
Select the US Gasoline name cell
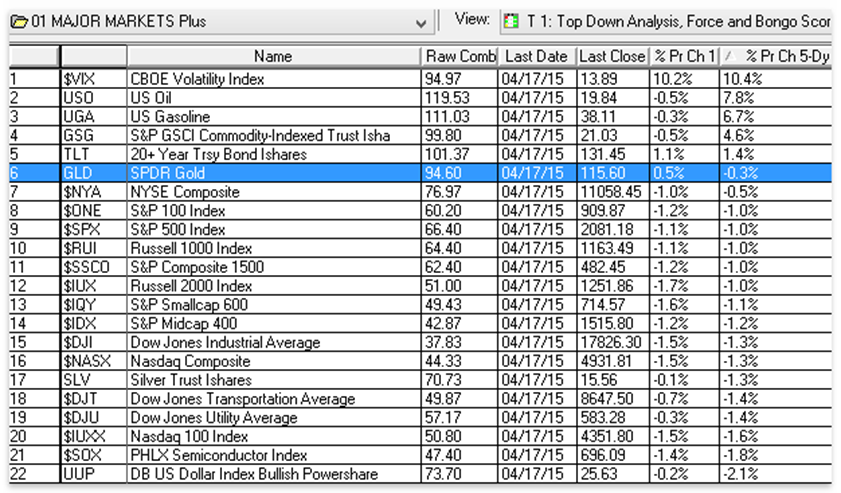click(x=274, y=117)
